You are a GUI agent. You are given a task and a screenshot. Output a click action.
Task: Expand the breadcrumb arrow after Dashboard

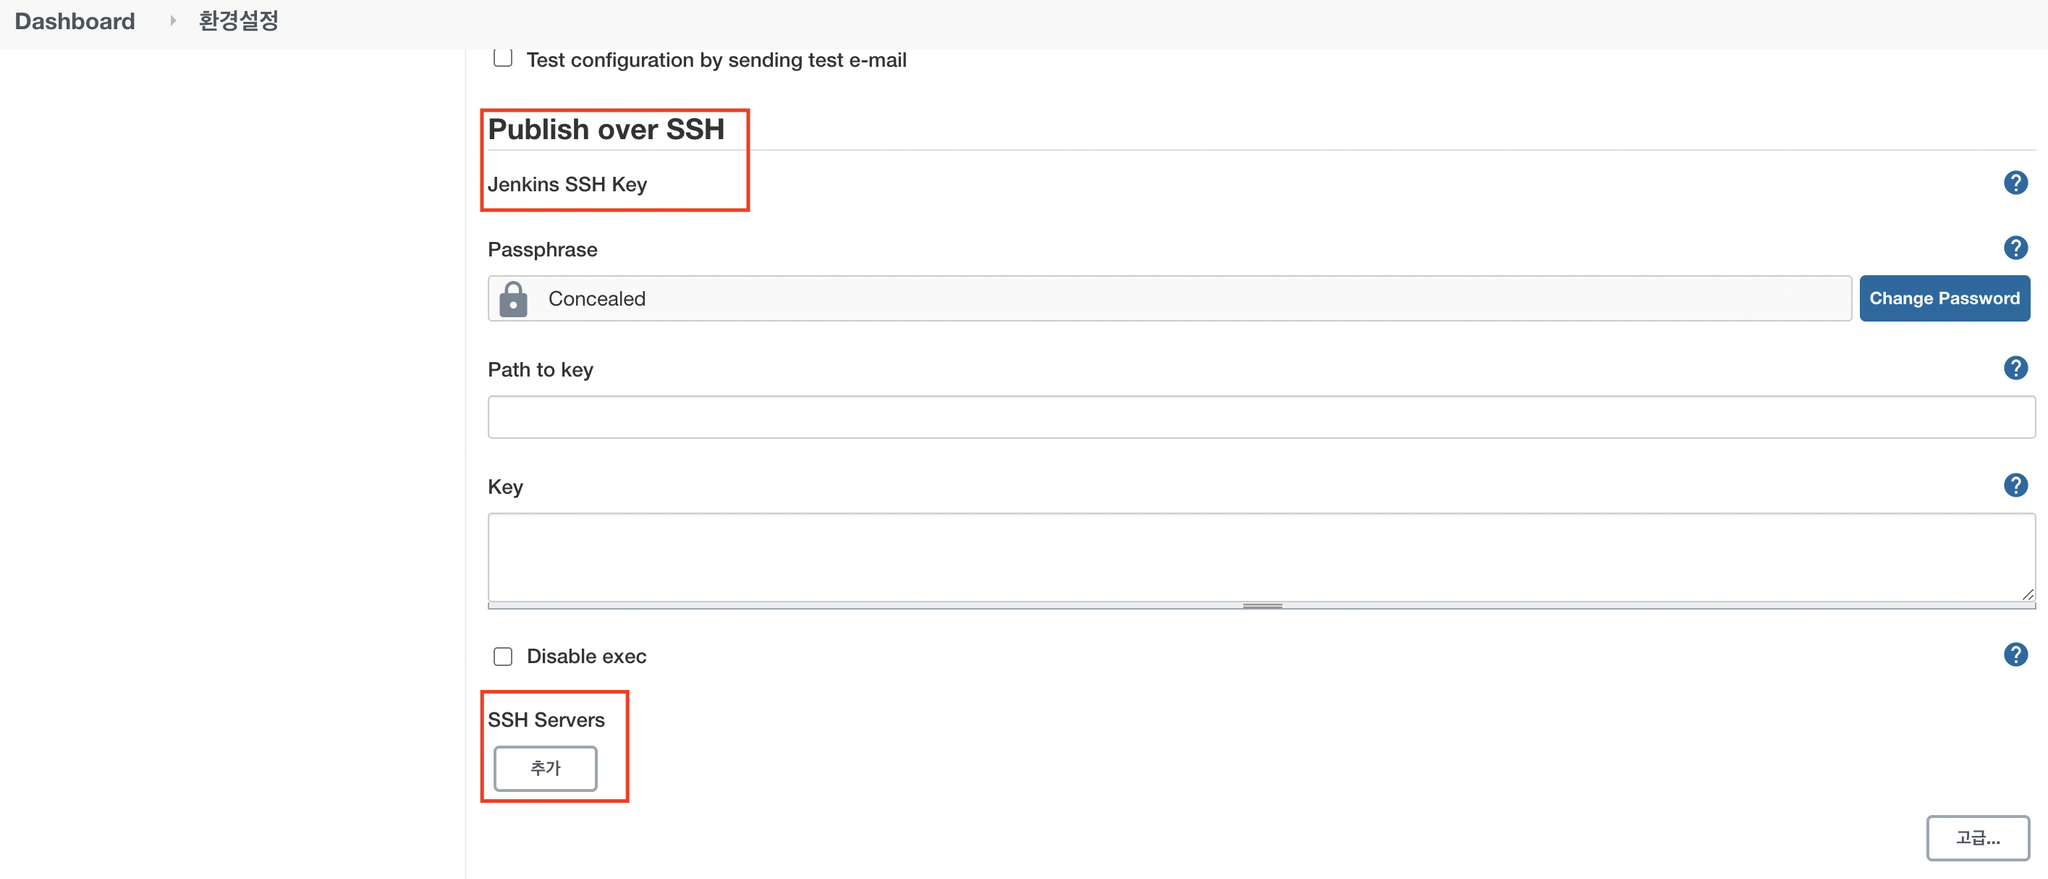tap(172, 21)
